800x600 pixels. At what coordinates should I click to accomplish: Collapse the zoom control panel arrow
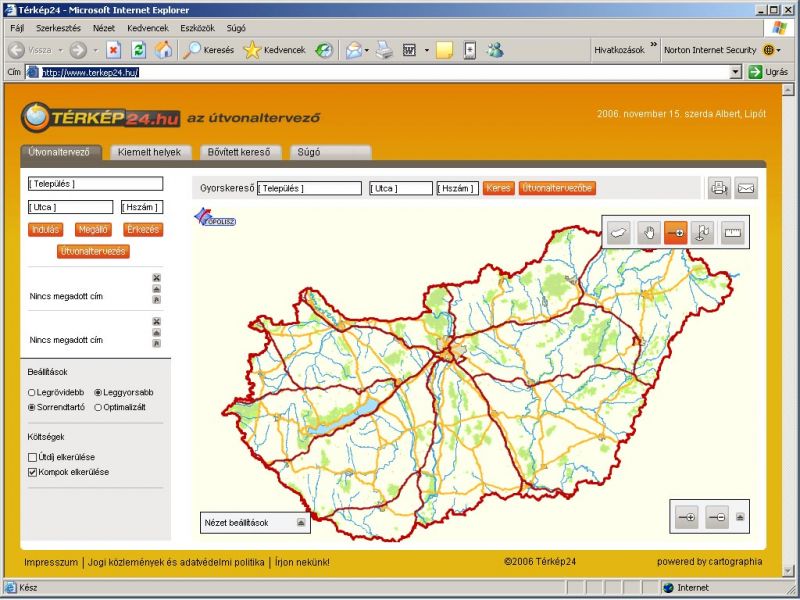740,517
